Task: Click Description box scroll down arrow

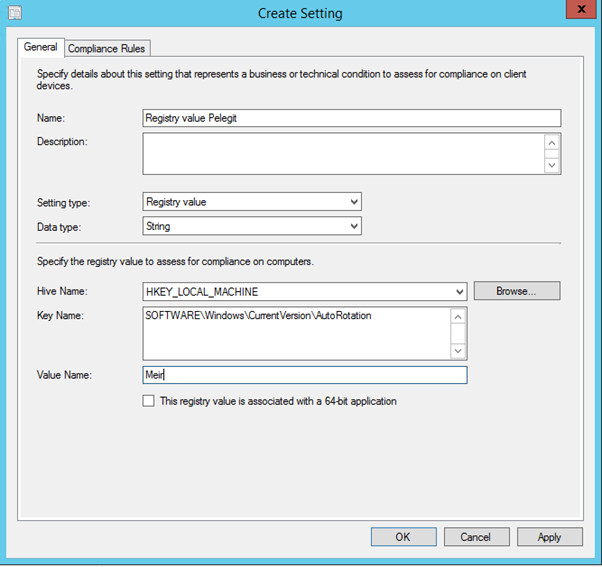Action: tap(552, 165)
